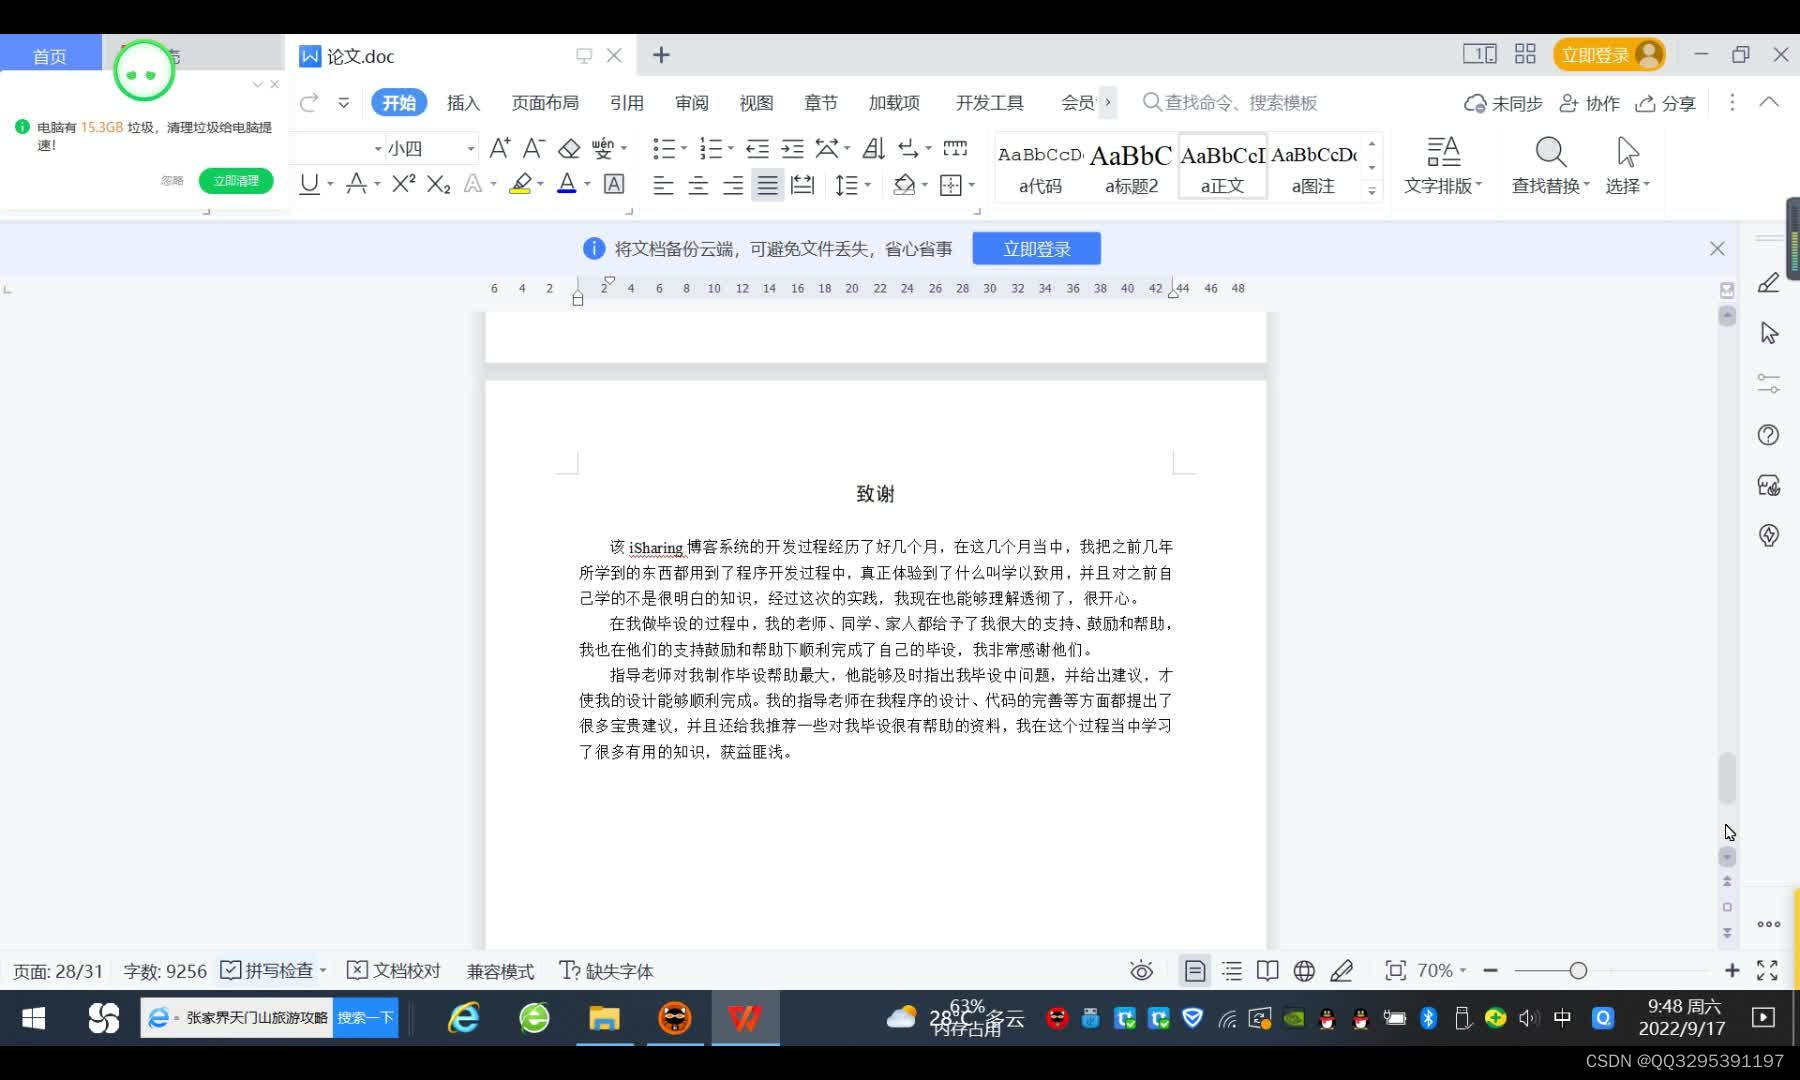
Task: Click the 查找命令 search box
Action: 1230,102
